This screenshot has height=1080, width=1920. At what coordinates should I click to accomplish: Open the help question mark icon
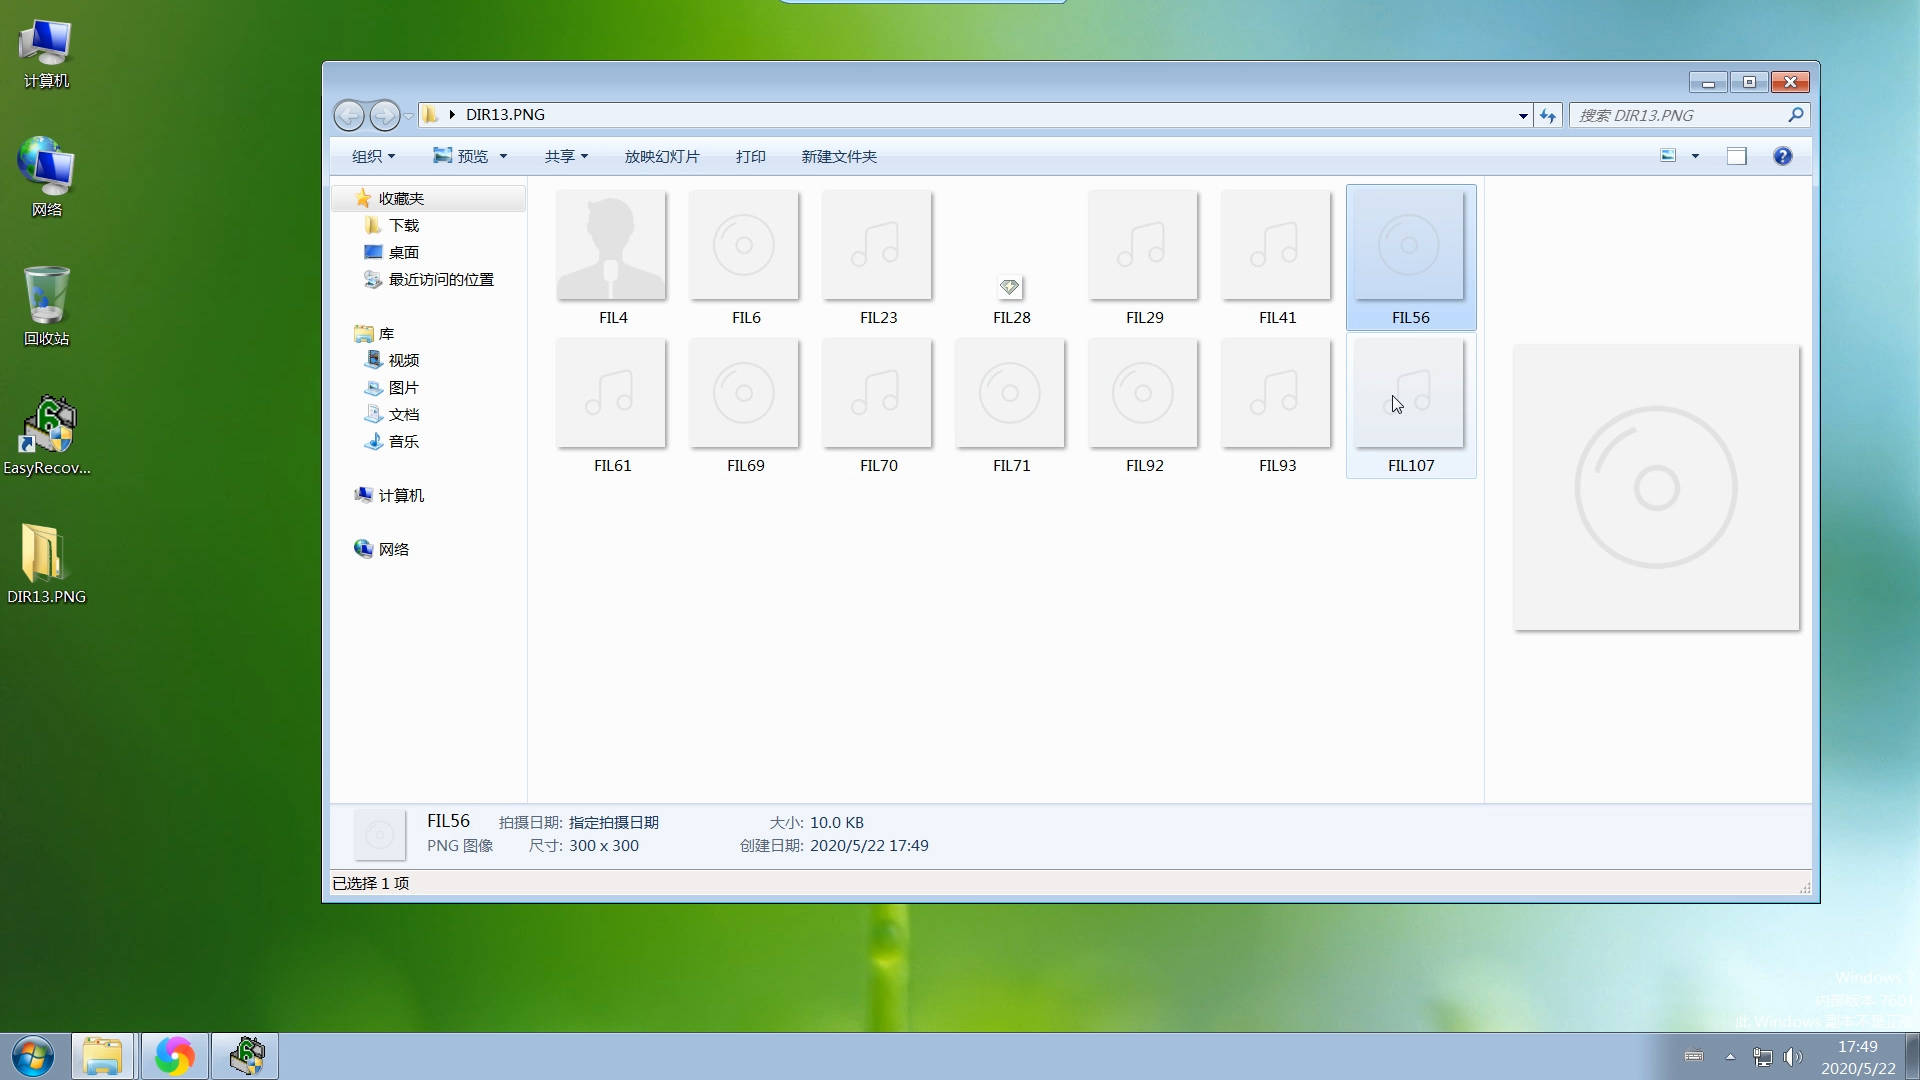[x=1782, y=156]
